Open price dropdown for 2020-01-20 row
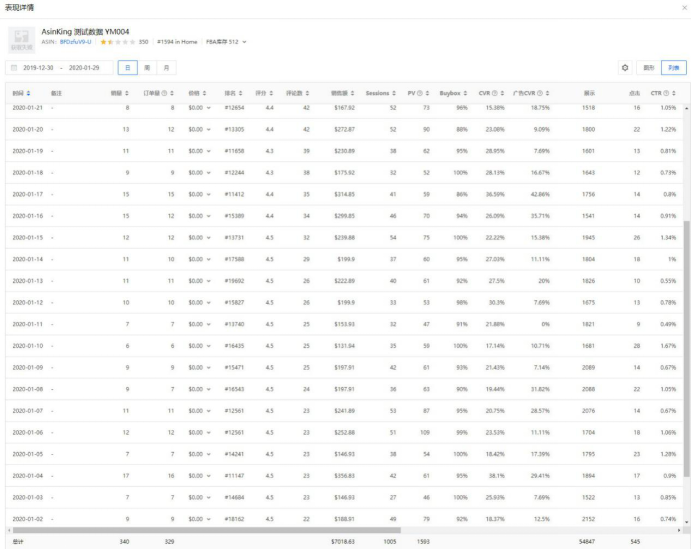Viewport: 692px width, 549px height. 209,129
